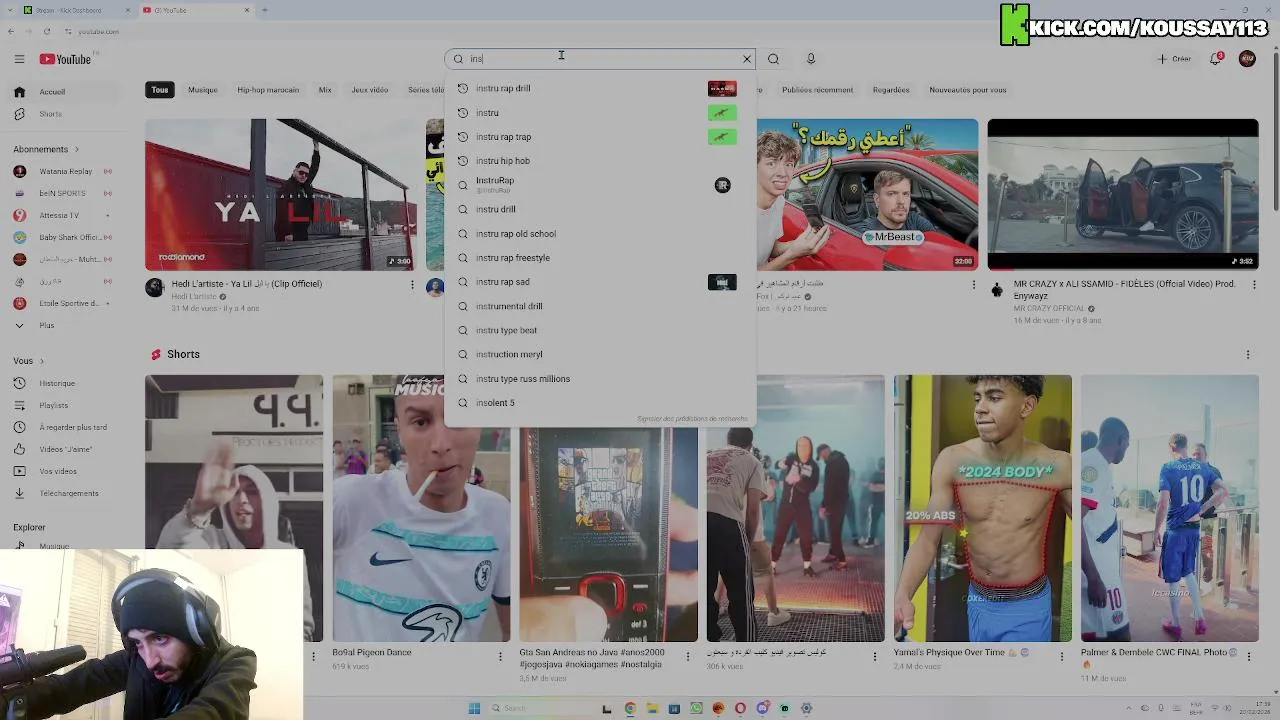Open options for Bo9al Pigeon Dance short

click(501, 656)
